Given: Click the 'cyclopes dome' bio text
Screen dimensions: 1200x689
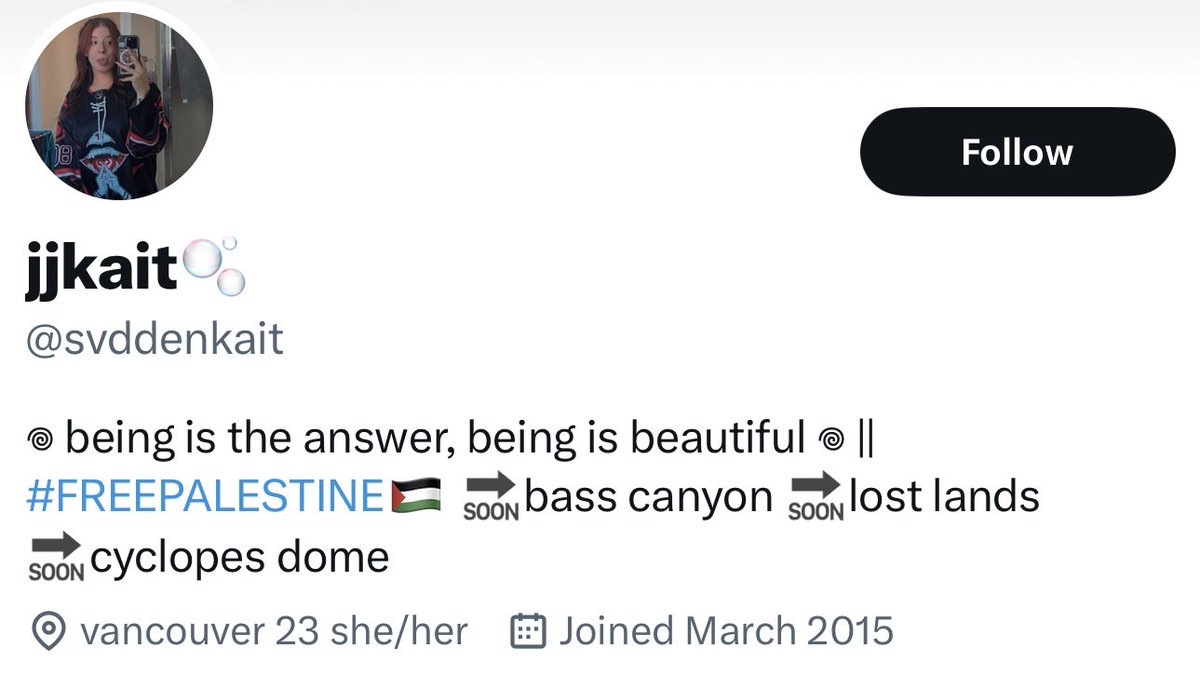Looking at the screenshot, I should point(239,557).
